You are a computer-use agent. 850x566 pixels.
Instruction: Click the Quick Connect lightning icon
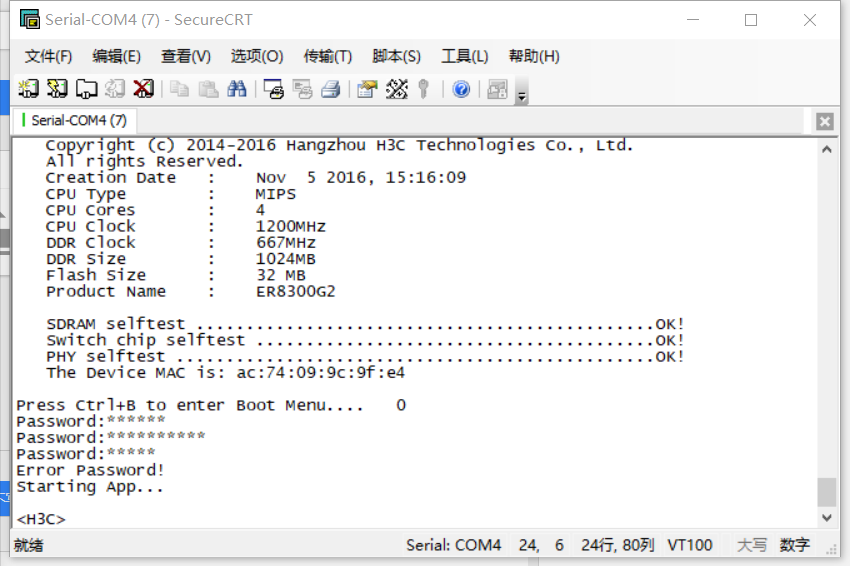point(57,88)
